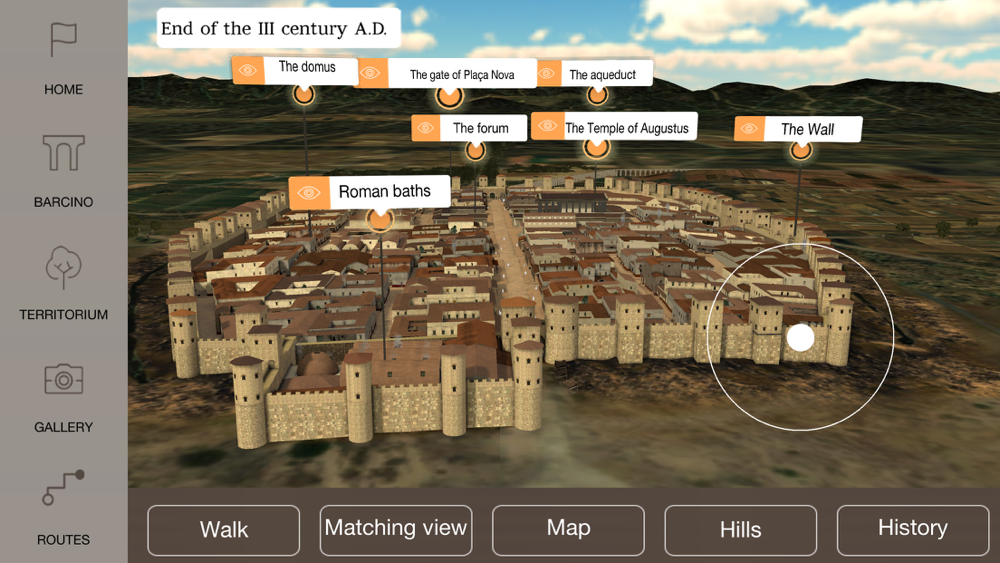
Task: Toggle eye icon for The domus
Action: pos(247,70)
